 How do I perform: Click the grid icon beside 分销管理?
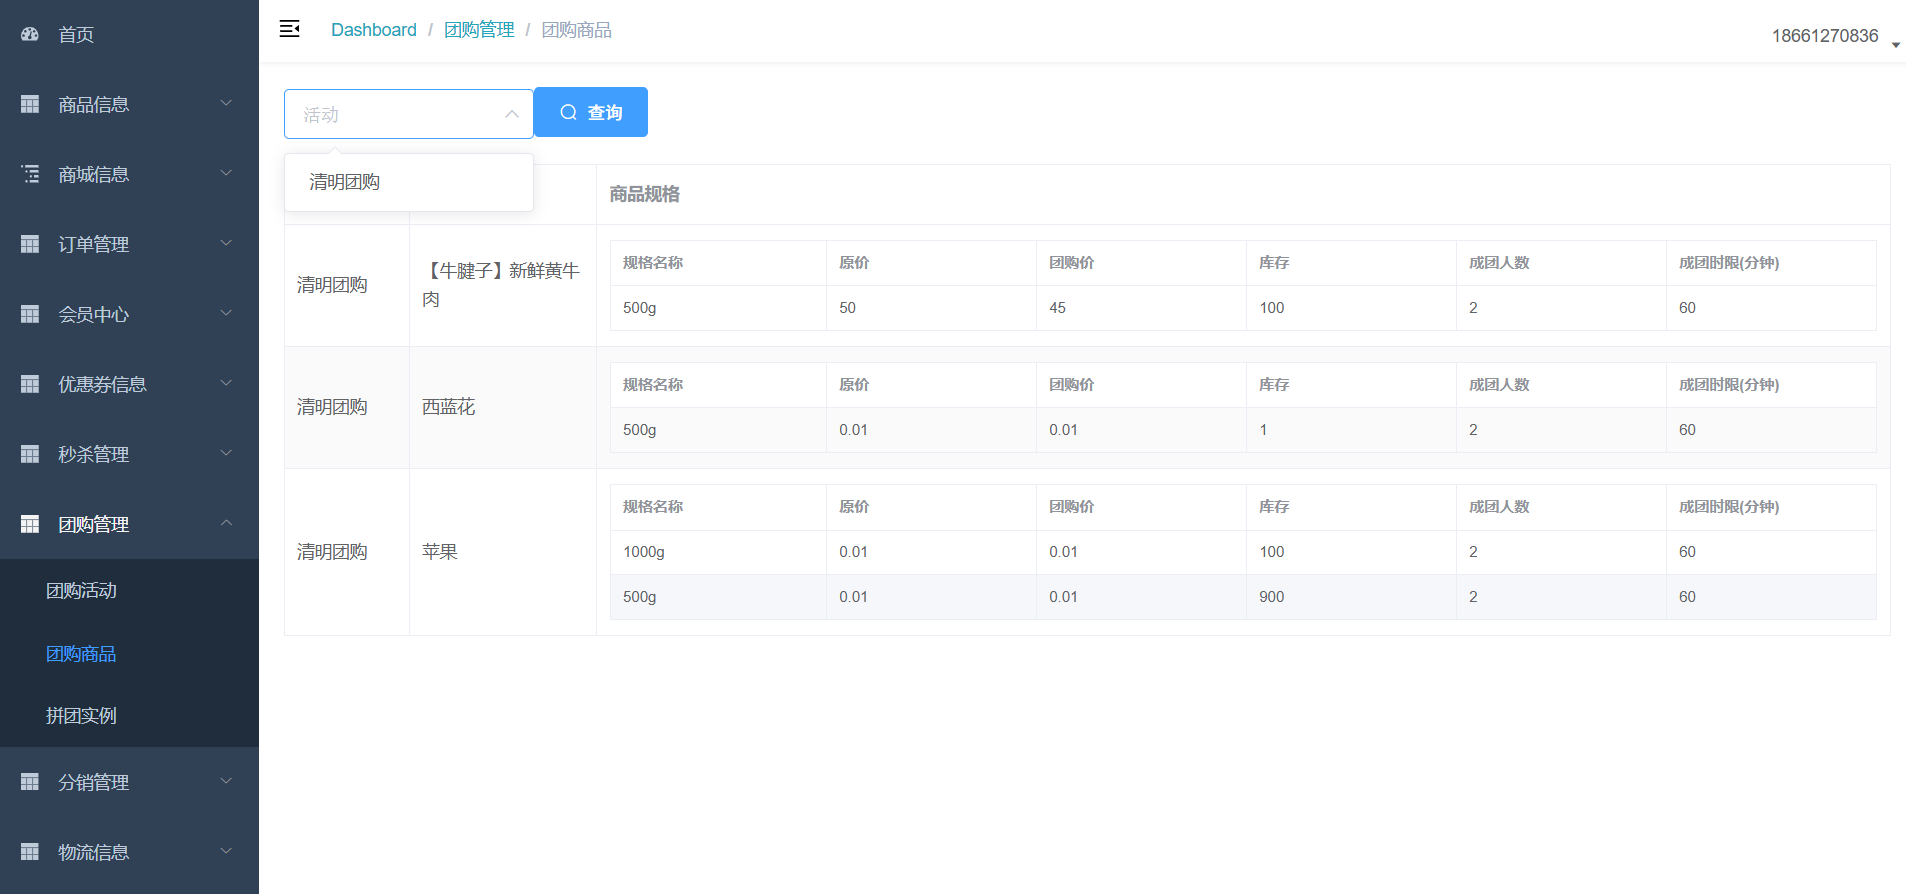[30, 782]
